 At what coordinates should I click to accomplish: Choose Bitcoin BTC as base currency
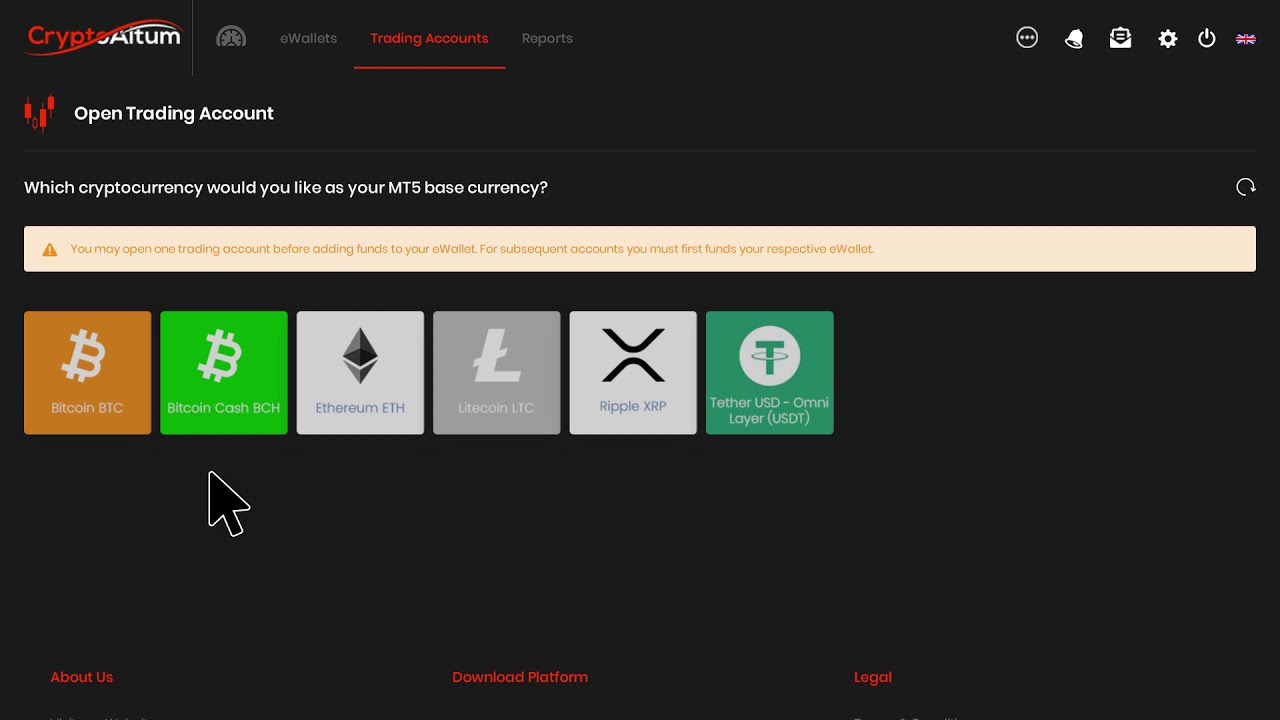(87, 372)
